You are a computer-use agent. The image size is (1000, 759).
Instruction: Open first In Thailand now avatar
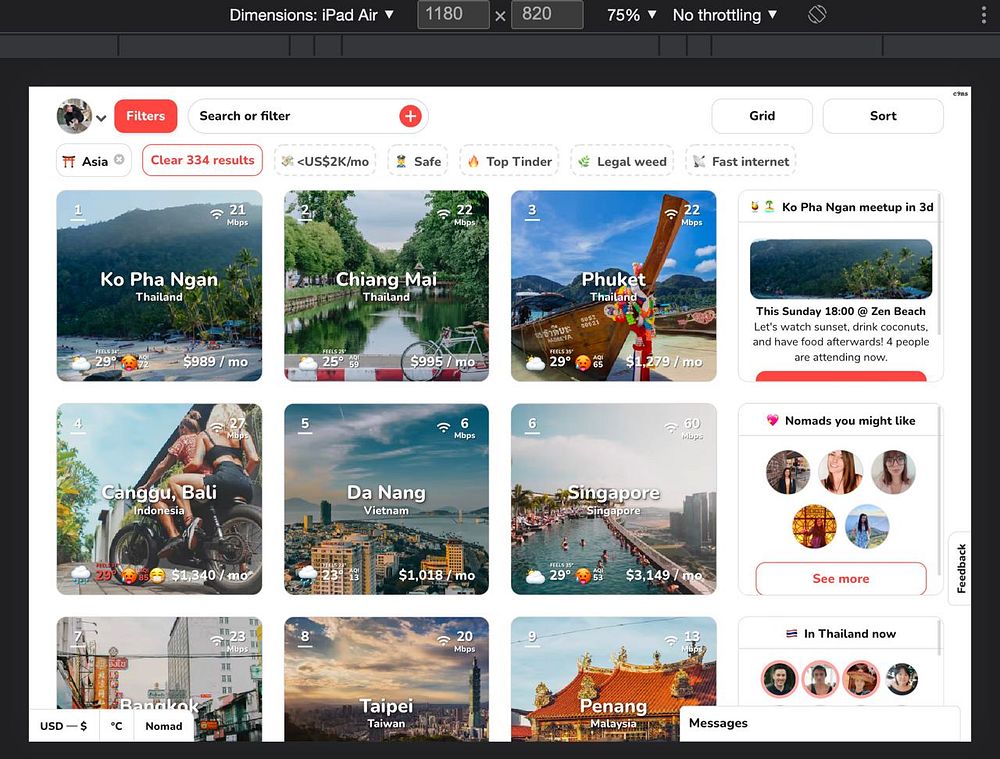(x=779, y=679)
